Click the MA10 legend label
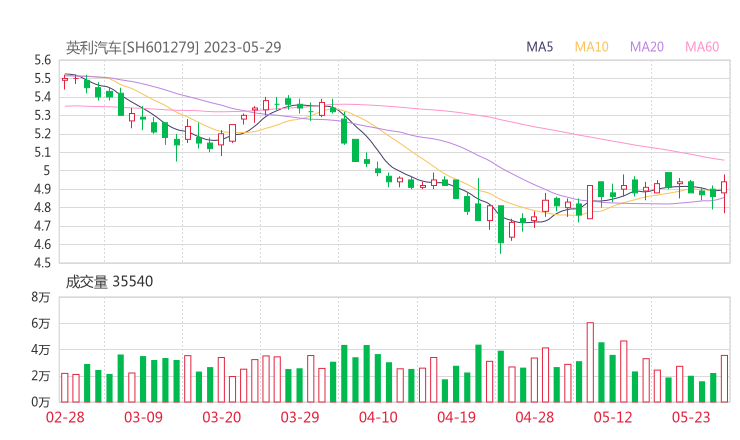 [x=591, y=47]
